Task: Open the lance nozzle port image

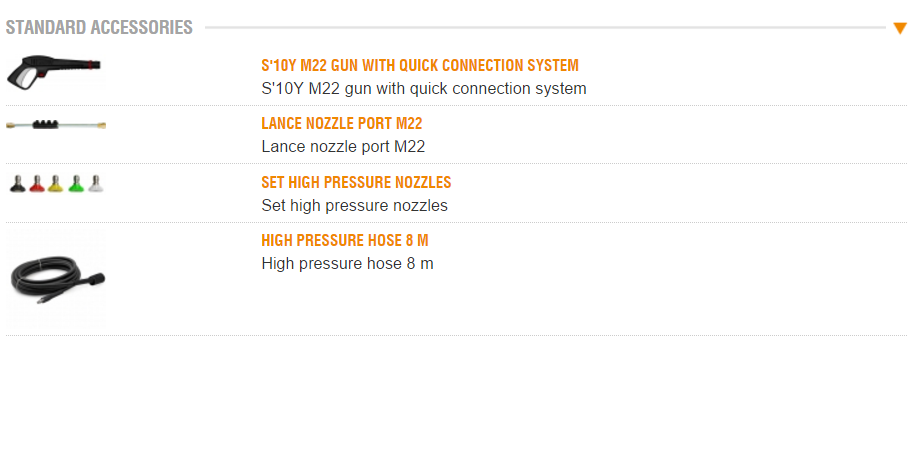Action: 56,126
